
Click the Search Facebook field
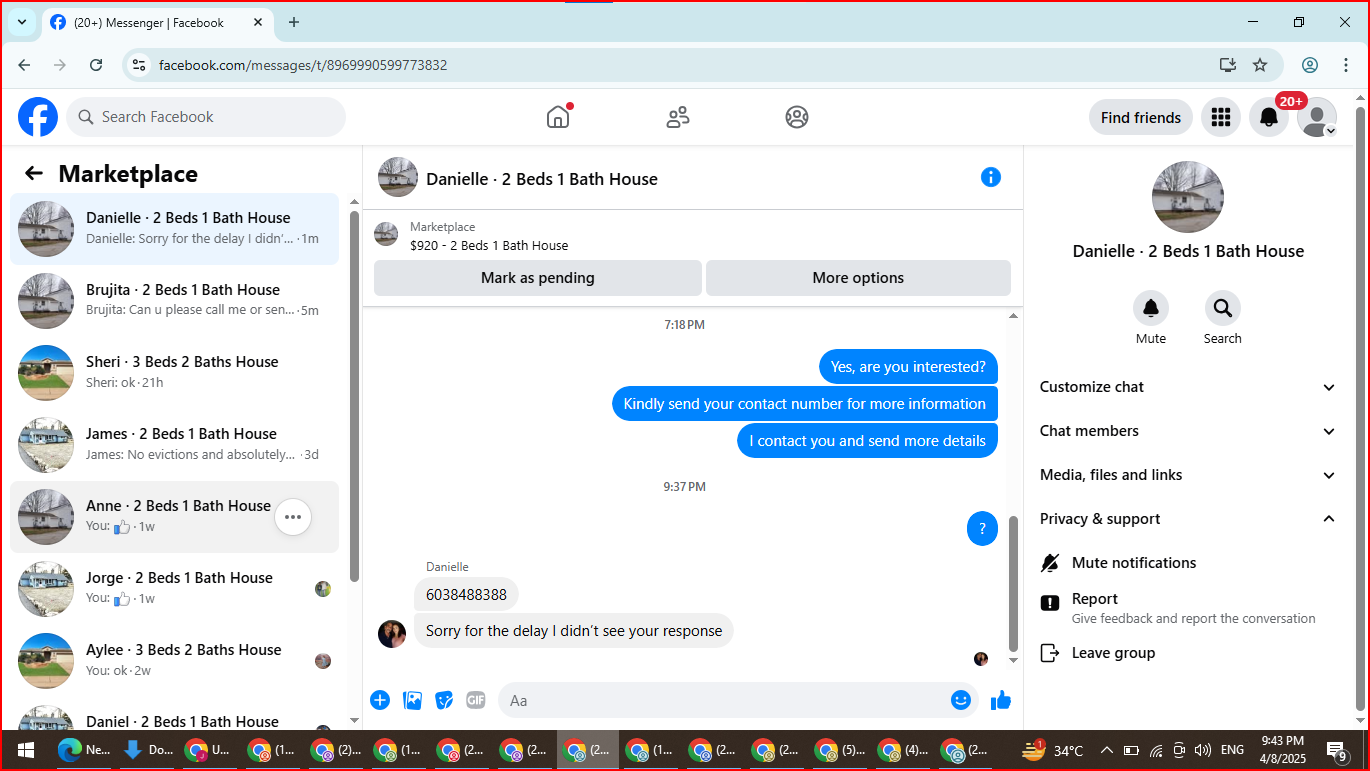[x=207, y=117]
